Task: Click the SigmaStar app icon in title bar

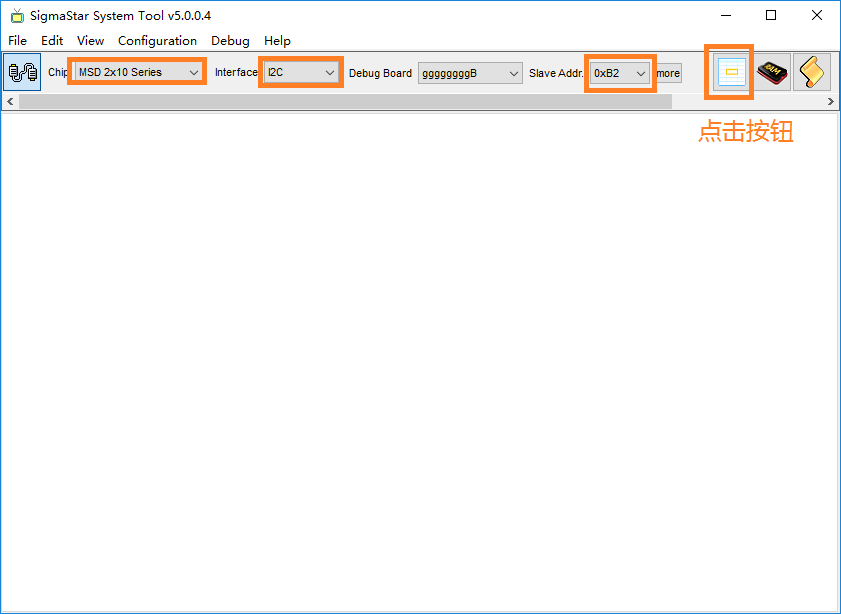Action: point(17,16)
